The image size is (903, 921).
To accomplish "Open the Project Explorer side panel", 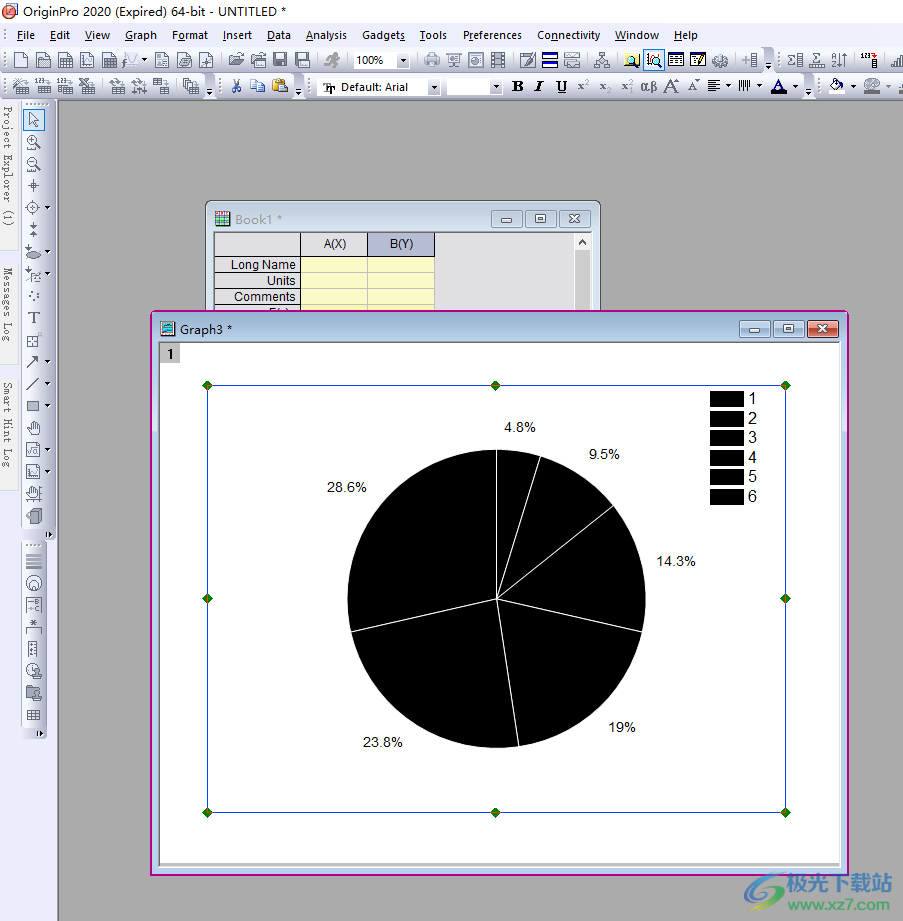I will [8, 165].
